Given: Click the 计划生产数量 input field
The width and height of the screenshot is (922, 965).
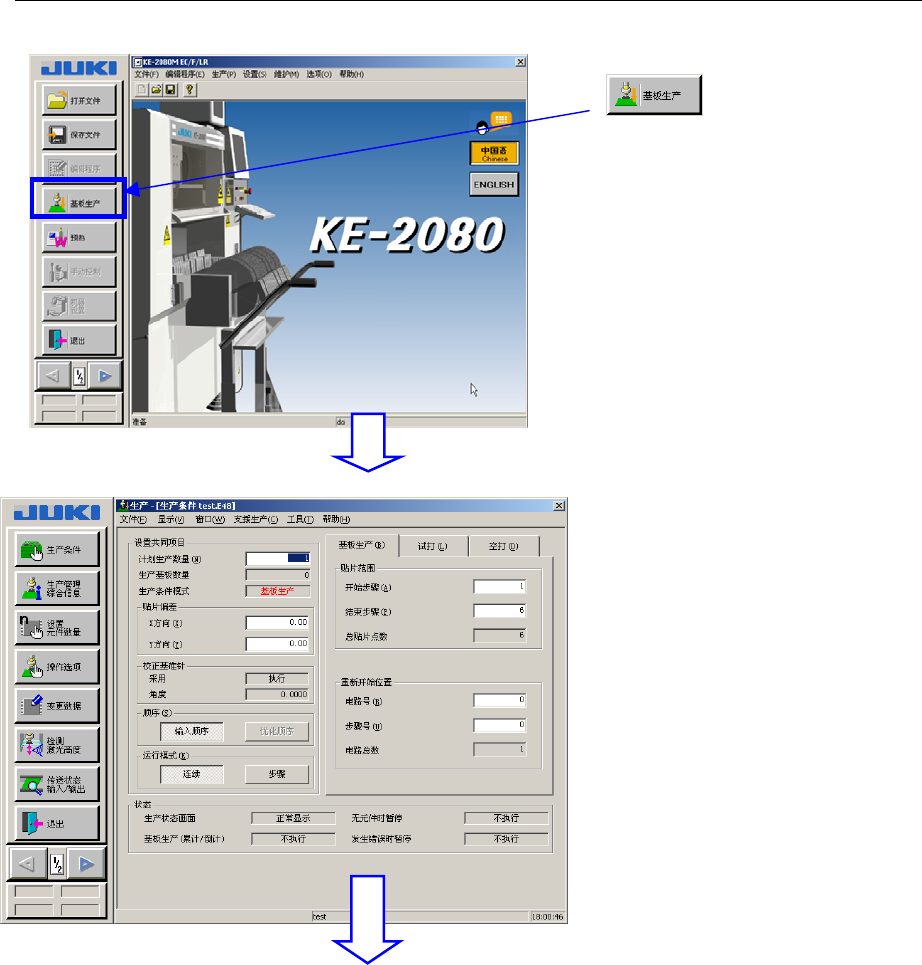Looking at the screenshot, I should tap(278, 558).
